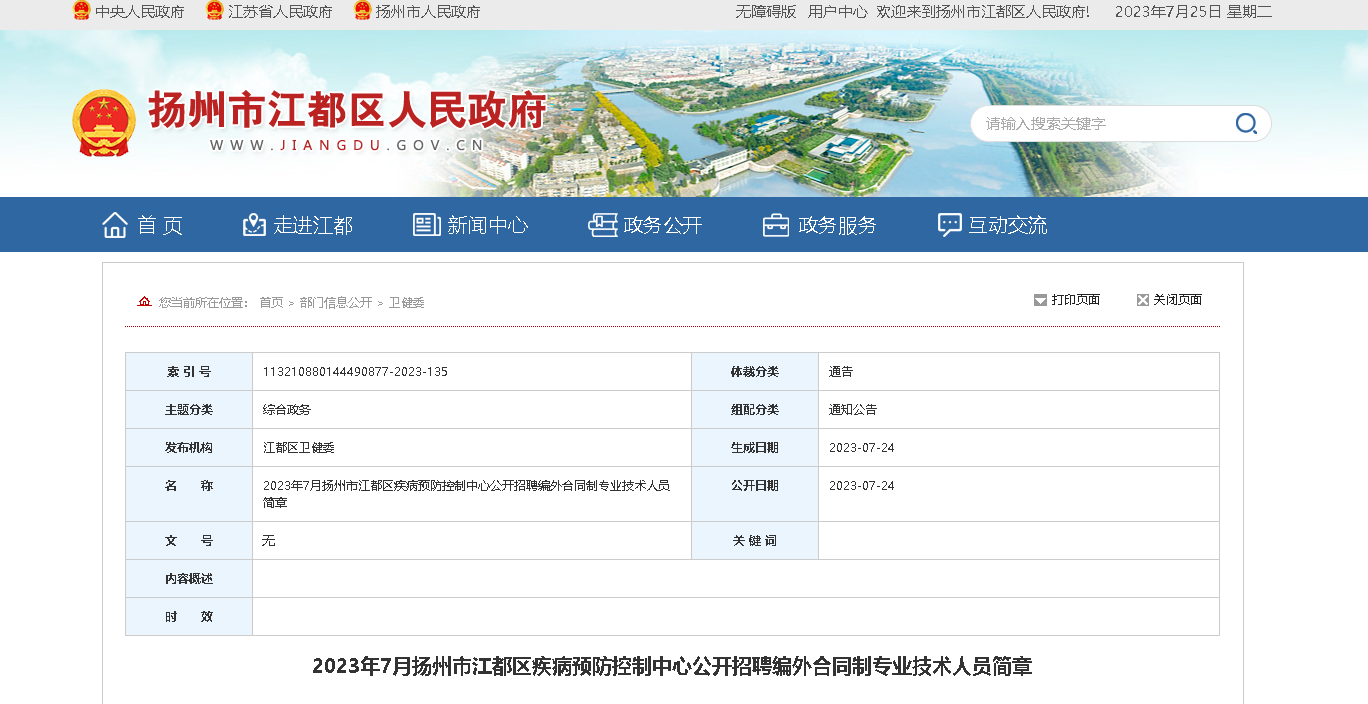This screenshot has width=1368, height=704.
Task: Open the 江苏省人民政府 link
Action: coord(280,12)
